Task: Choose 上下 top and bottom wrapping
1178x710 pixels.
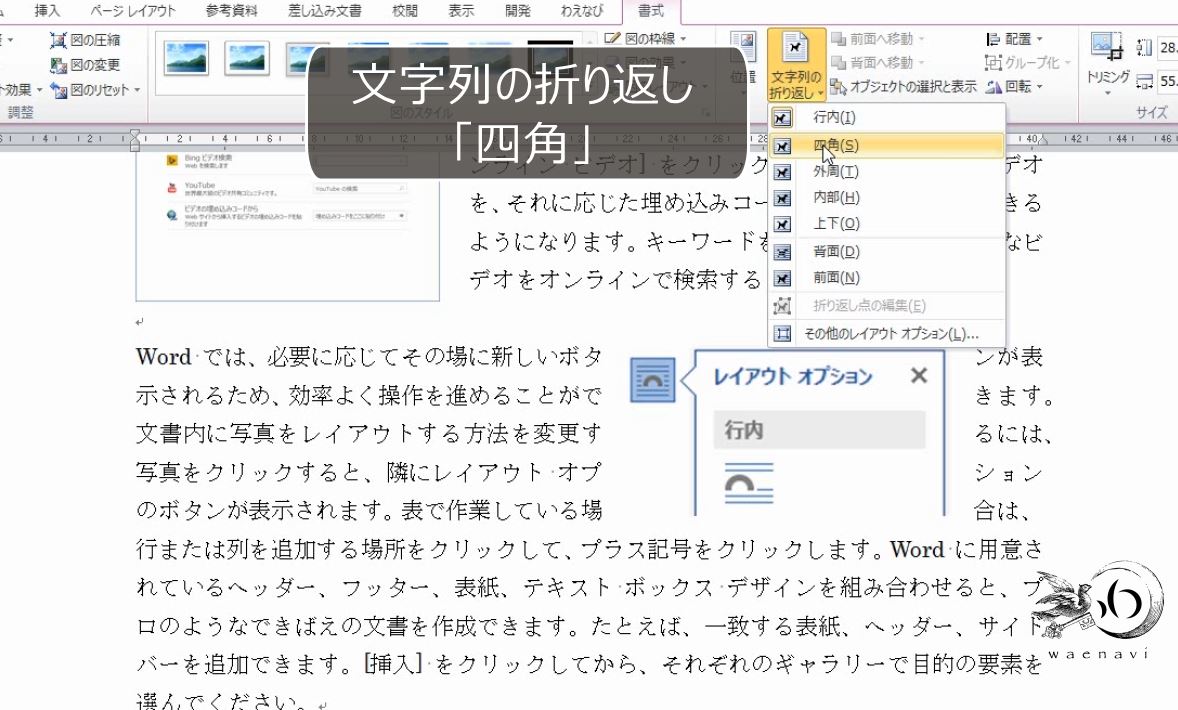Action: (x=887, y=224)
